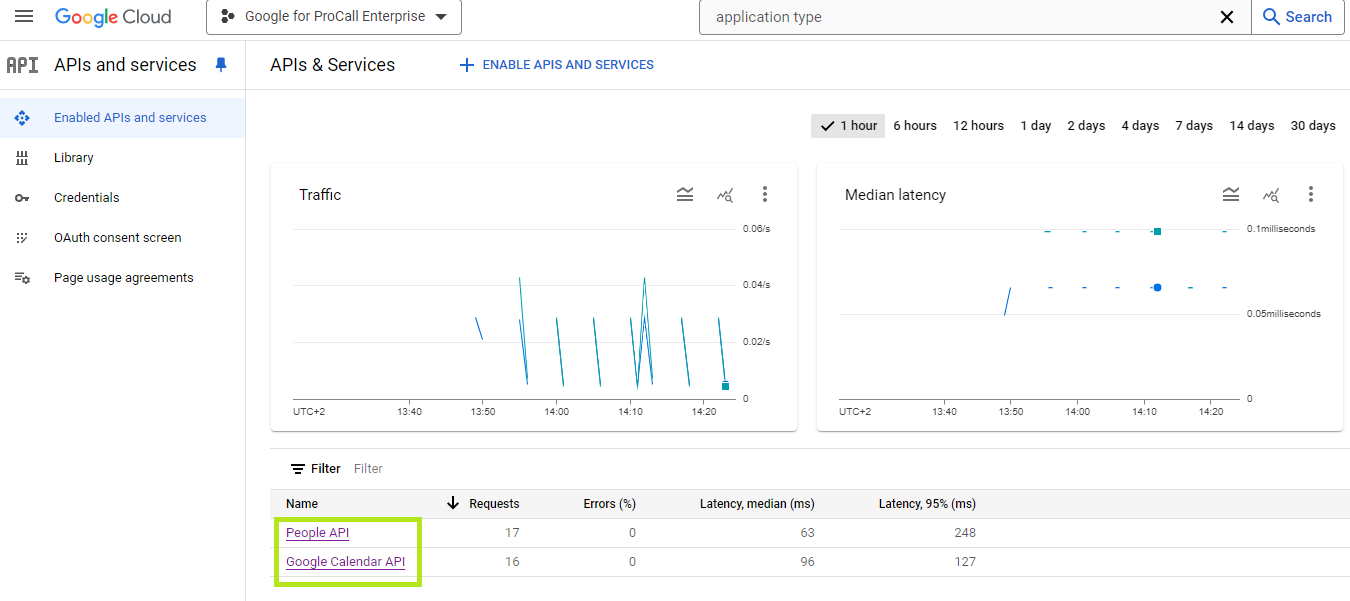Select the 1 hour time range

848,126
